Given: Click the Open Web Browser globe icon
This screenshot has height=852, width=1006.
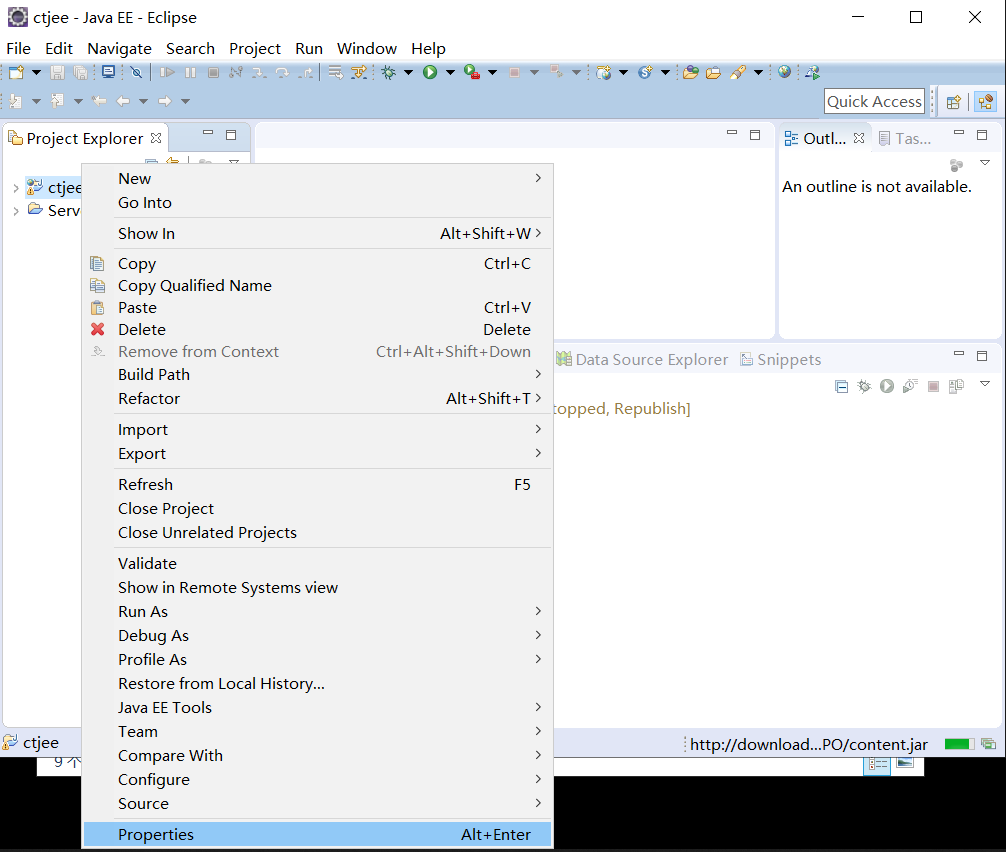Looking at the screenshot, I should [x=784, y=72].
